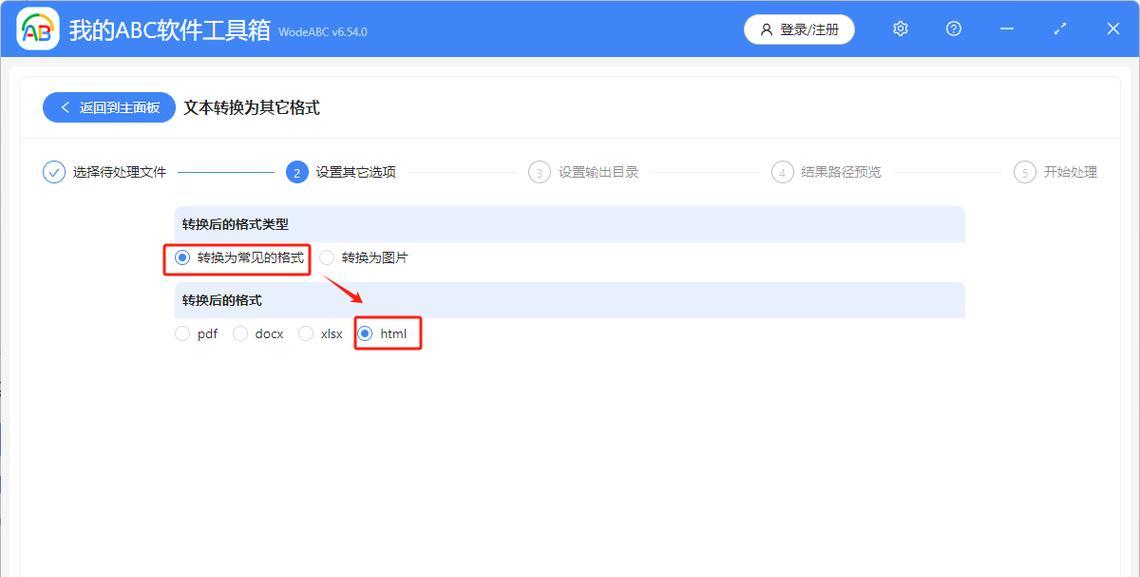
Task: Close the application window
Action: 1113,29
